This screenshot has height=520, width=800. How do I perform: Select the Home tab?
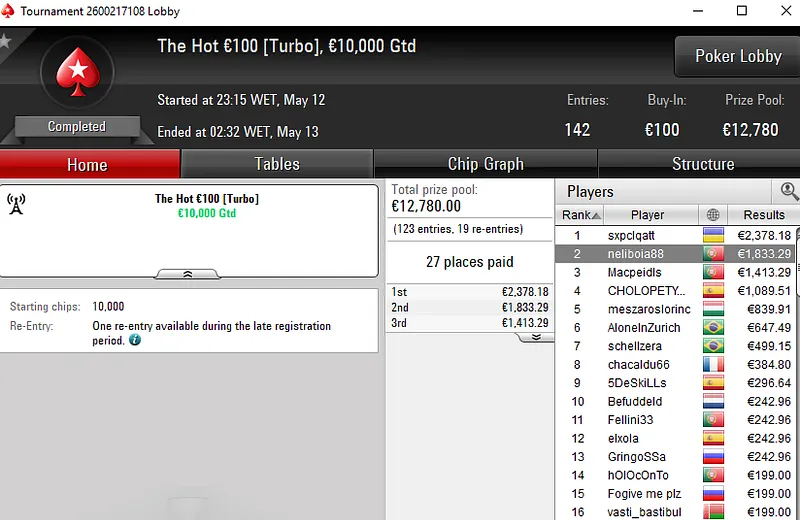point(87,164)
